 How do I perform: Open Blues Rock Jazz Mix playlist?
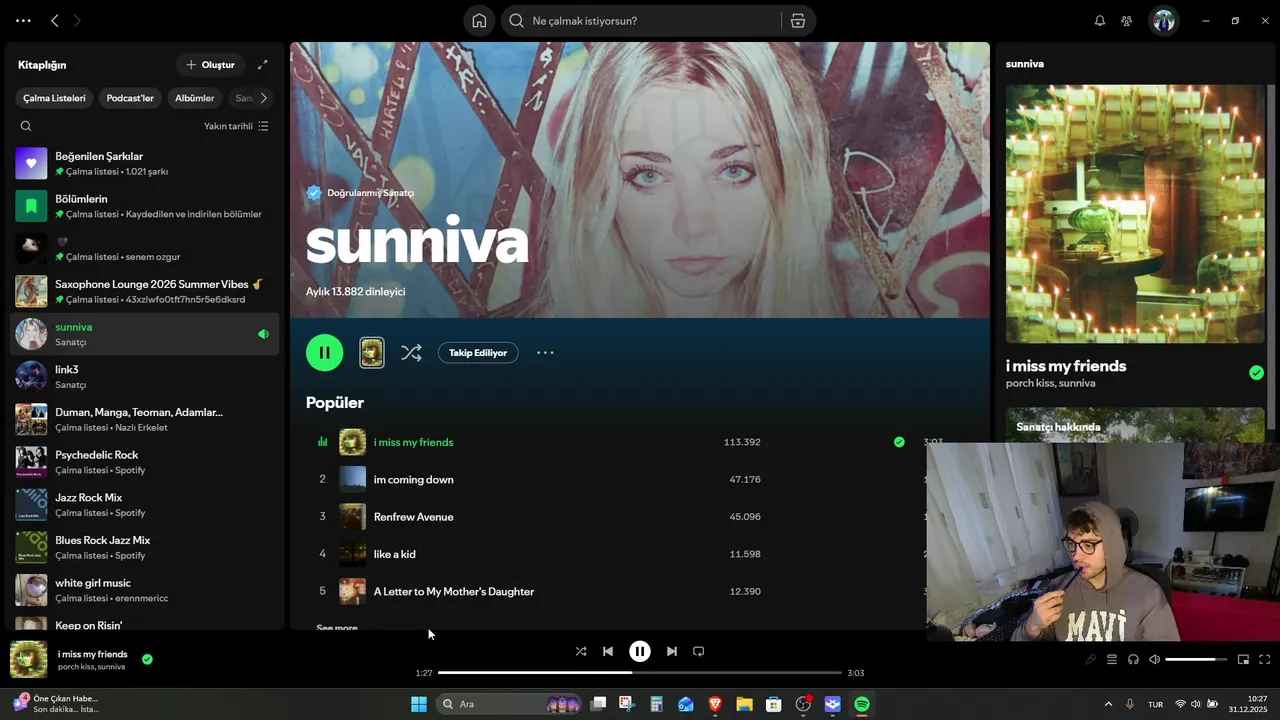(x=145, y=547)
